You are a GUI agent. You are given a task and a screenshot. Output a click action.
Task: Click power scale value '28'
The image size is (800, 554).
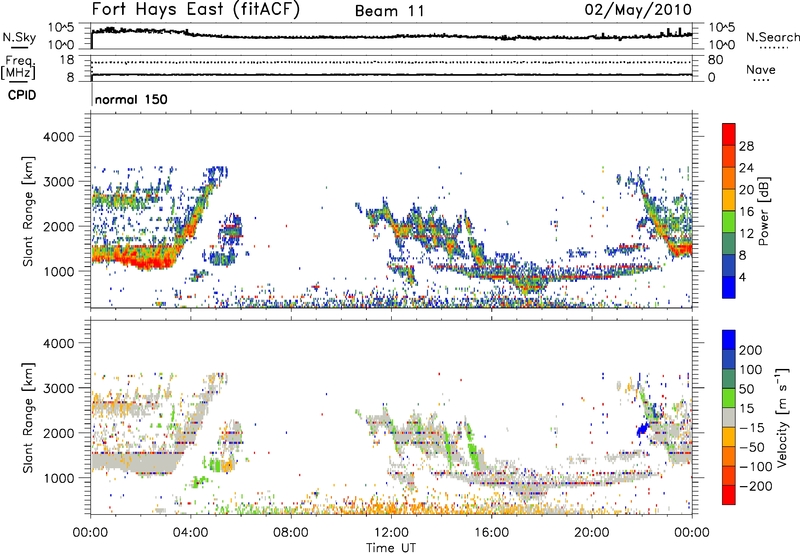[746, 146]
